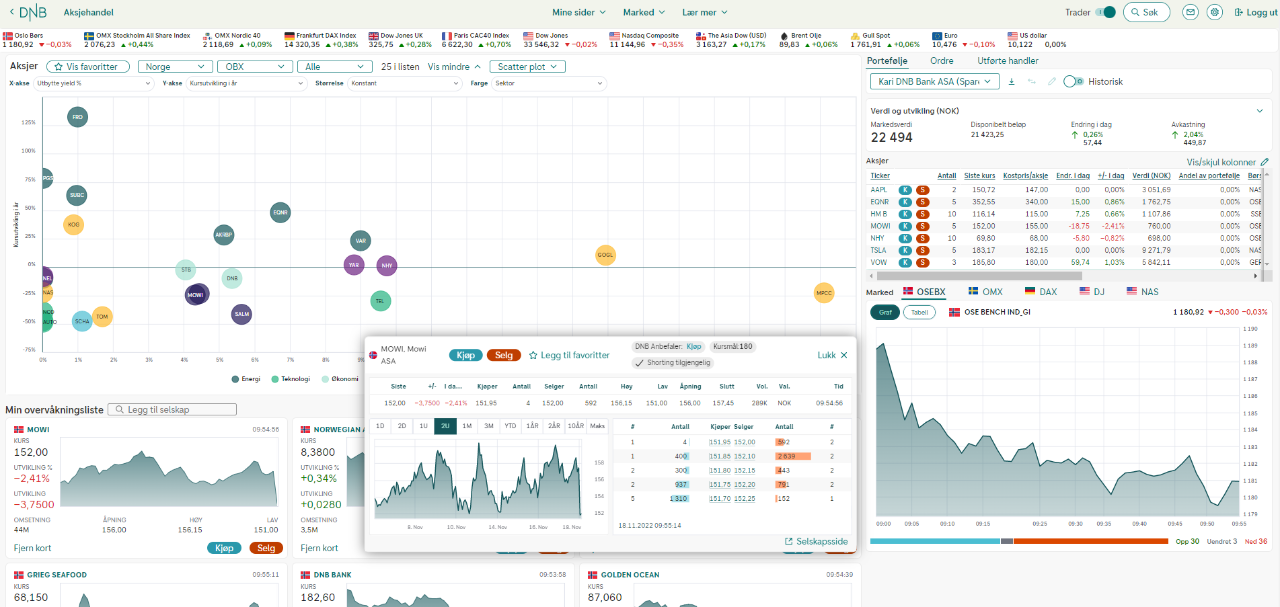The width and height of the screenshot is (1280, 607).
Task: Toggle the Historisk switch
Action: (1072, 81)
